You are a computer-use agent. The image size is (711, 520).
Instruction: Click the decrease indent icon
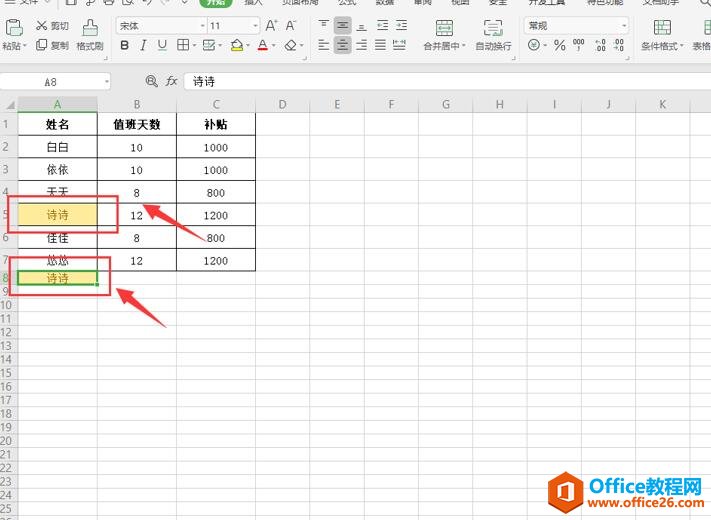[x=382, y=25]
